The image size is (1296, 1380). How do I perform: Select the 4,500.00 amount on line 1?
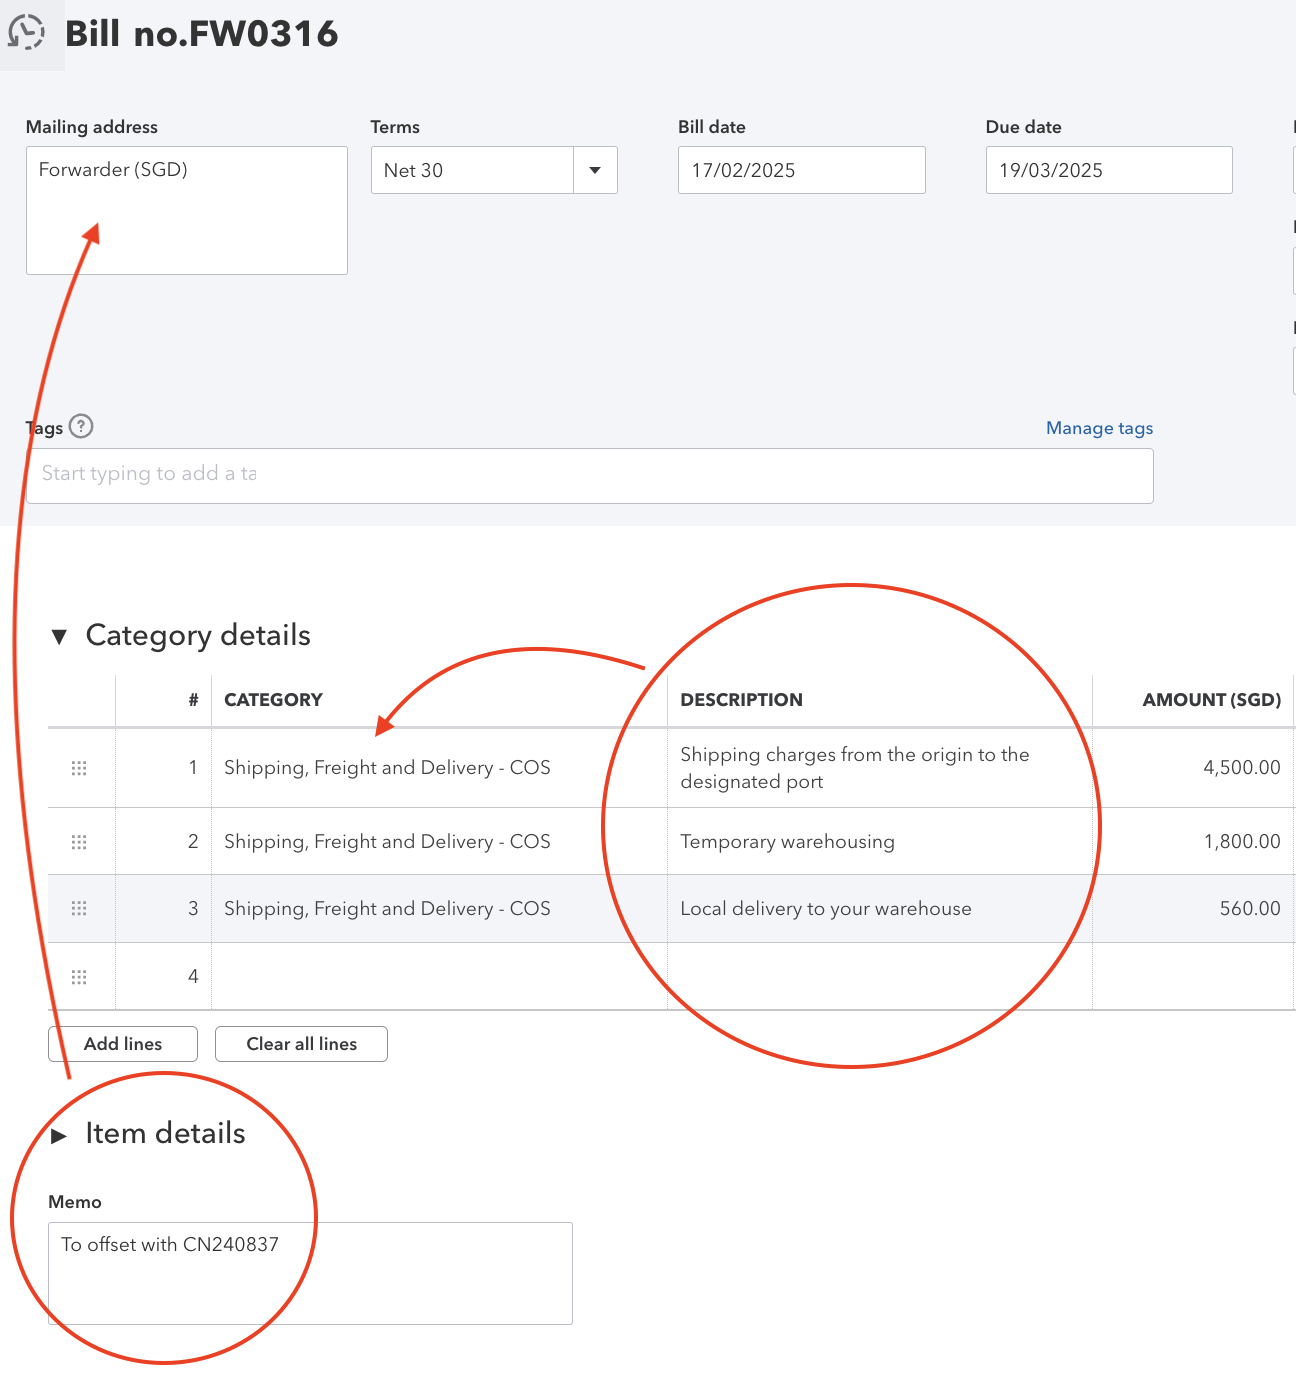[1242, 768]
